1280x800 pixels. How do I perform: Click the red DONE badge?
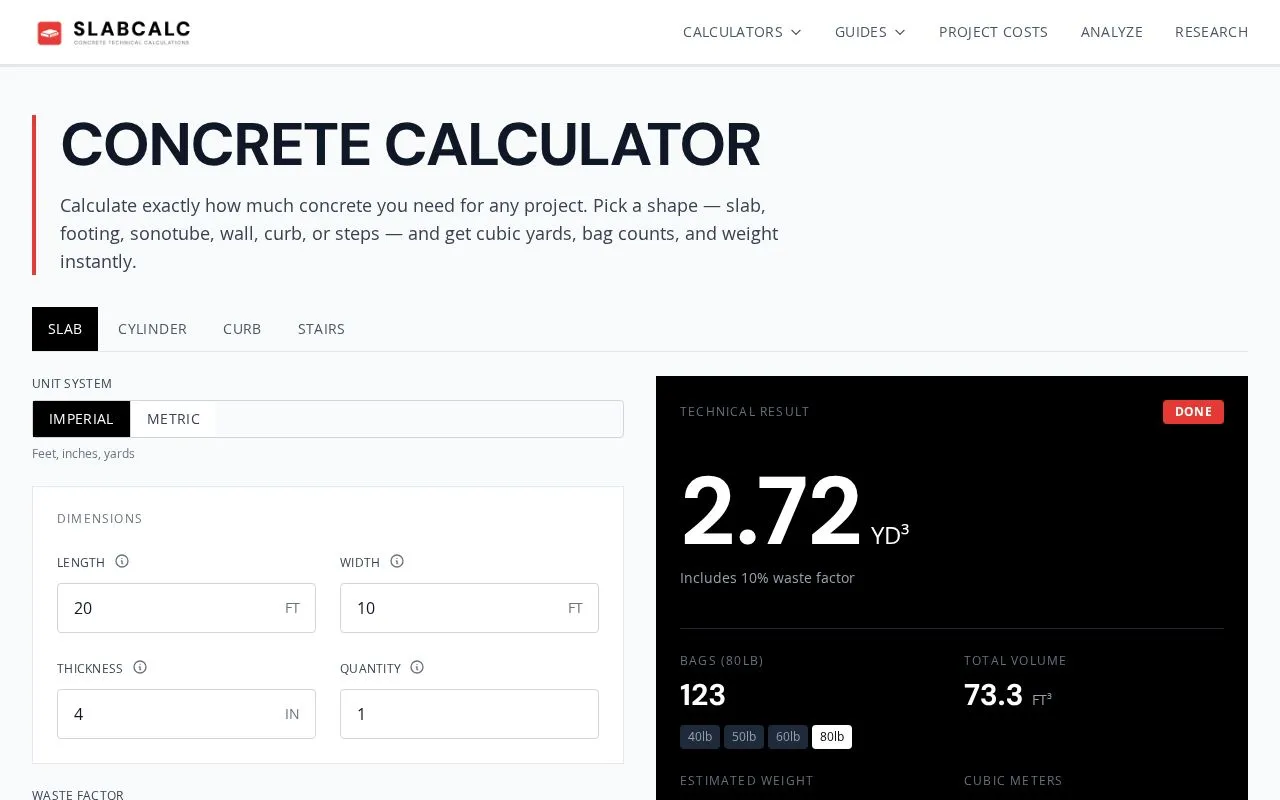coord(1193,412)
